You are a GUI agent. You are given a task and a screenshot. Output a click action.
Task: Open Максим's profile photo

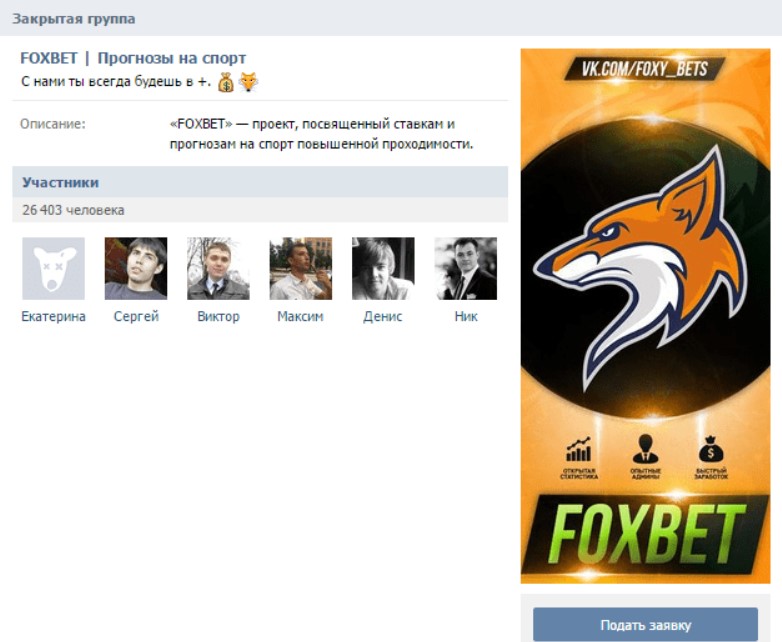point(301,268)
